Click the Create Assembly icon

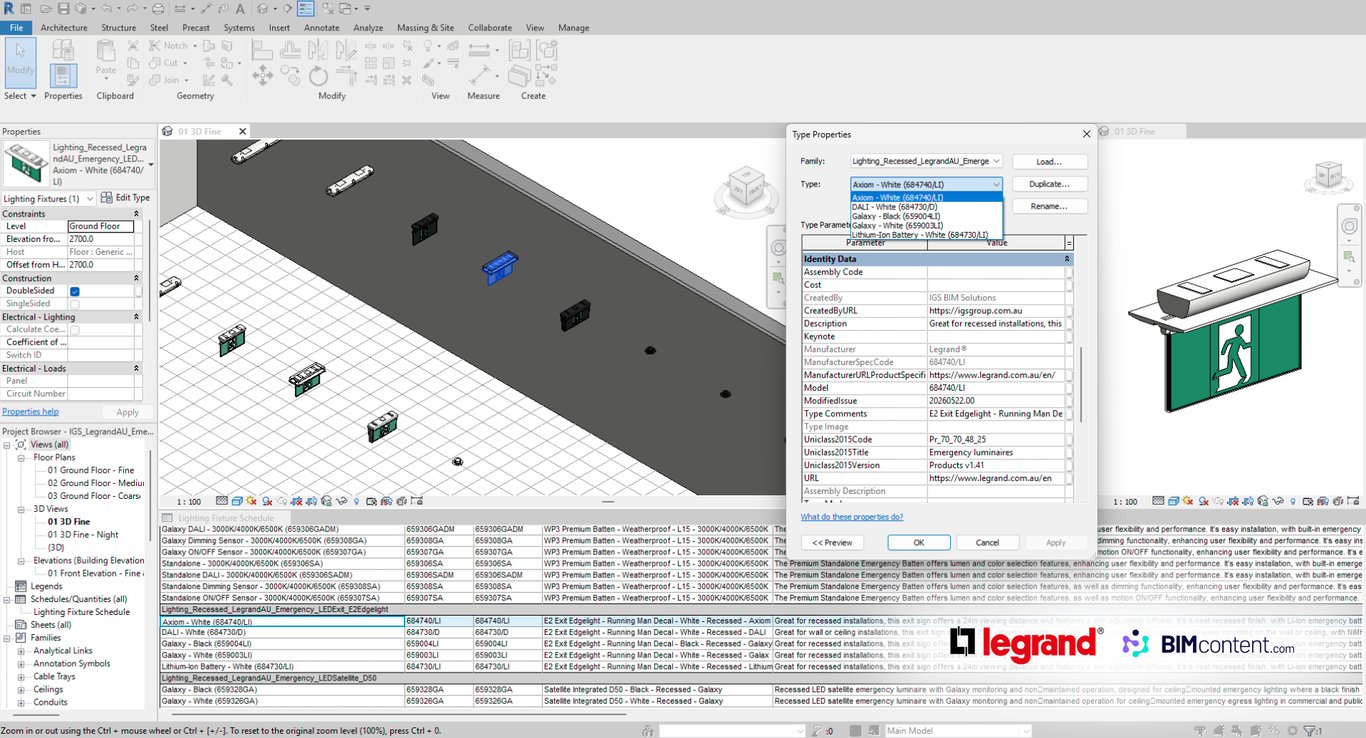(520, 49)
